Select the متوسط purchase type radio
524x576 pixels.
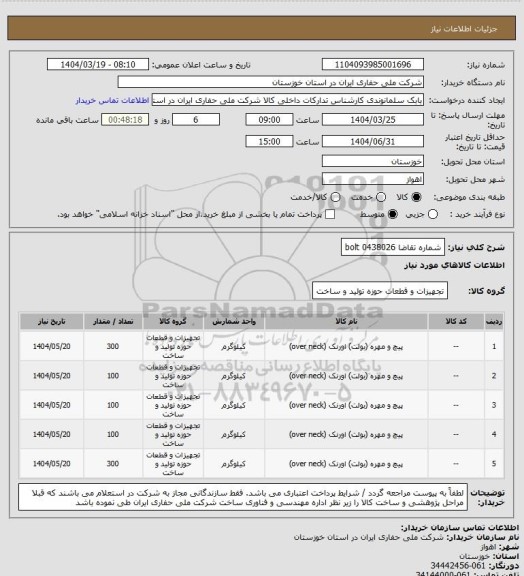[x=393, y=214]
